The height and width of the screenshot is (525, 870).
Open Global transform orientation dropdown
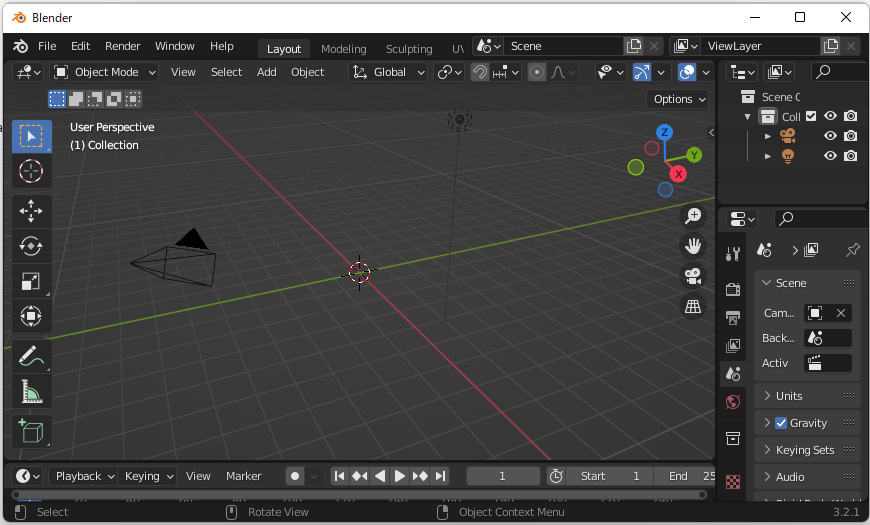[388, 72]
